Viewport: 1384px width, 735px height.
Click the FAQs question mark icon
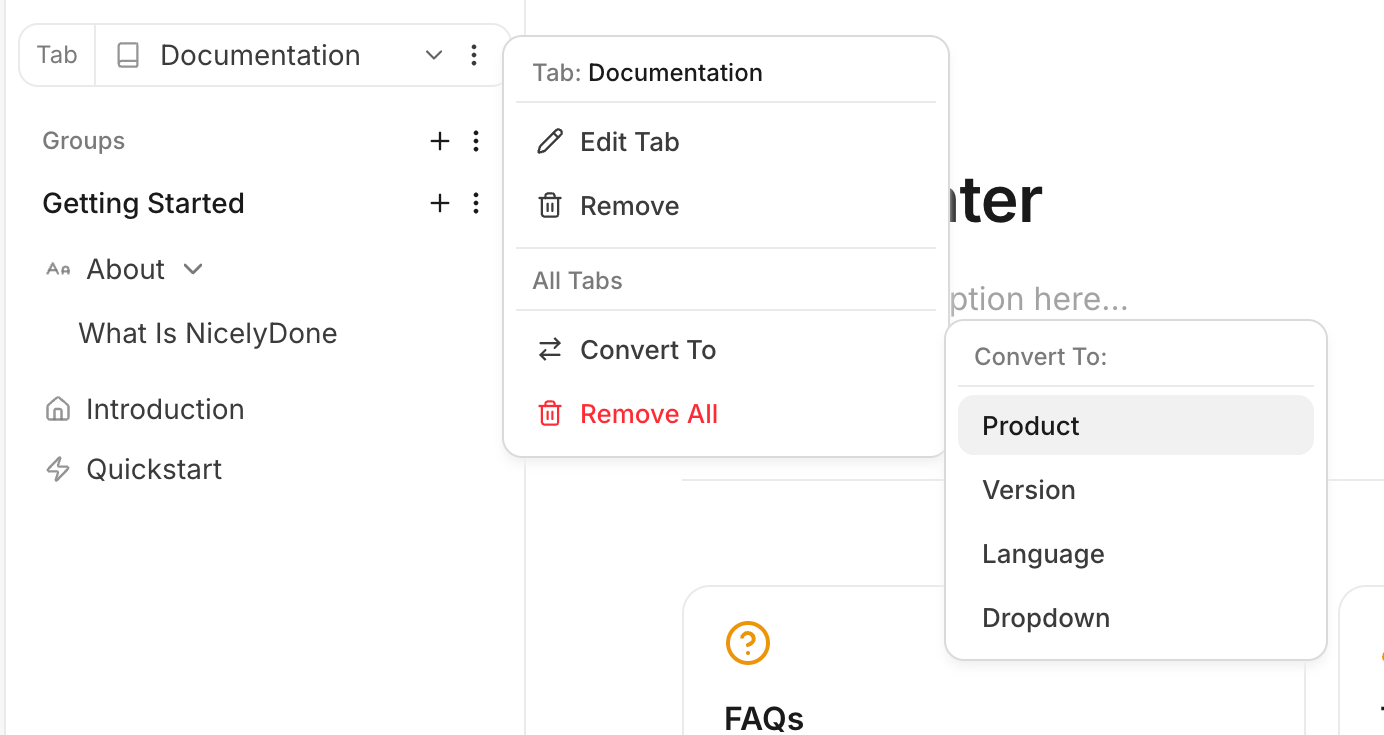(747, 643)
